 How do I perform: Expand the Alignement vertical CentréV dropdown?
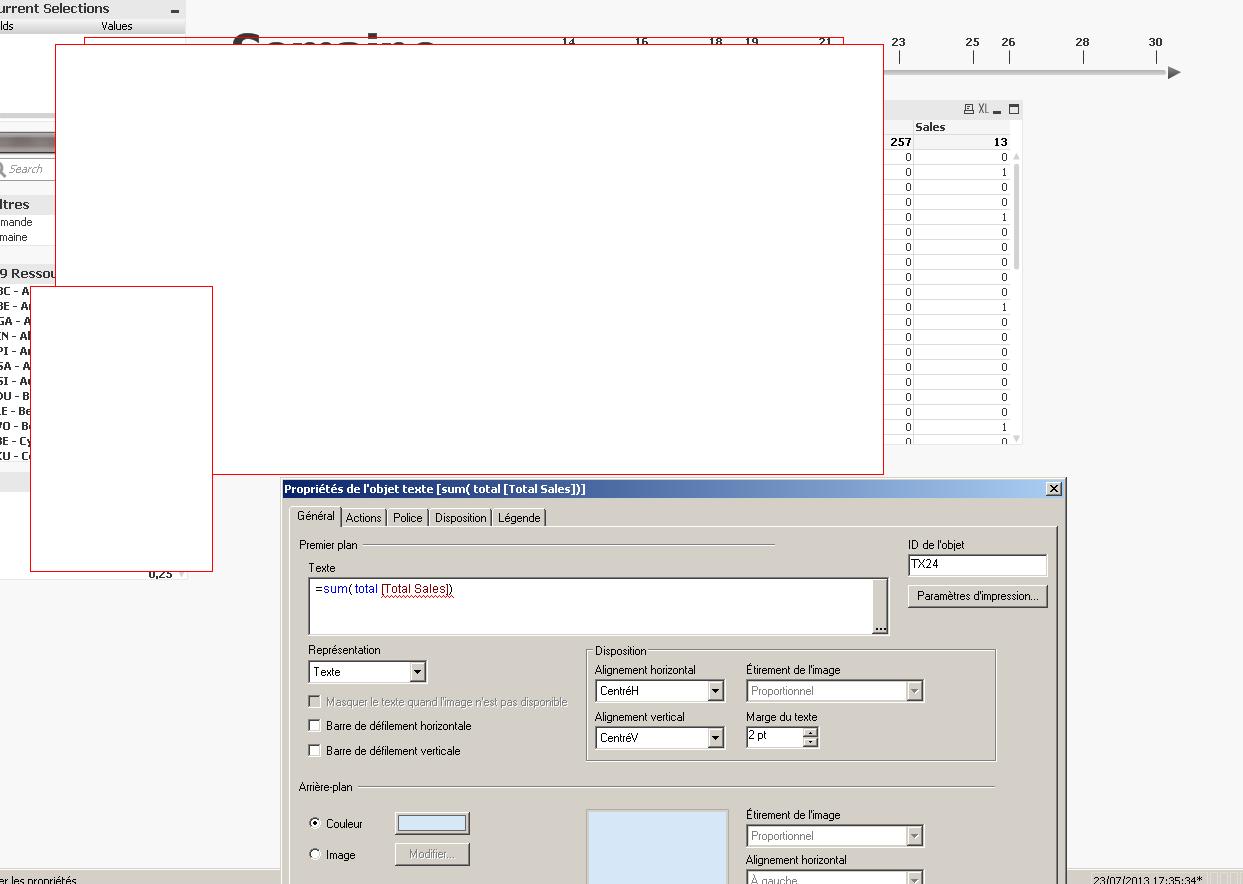715,738
